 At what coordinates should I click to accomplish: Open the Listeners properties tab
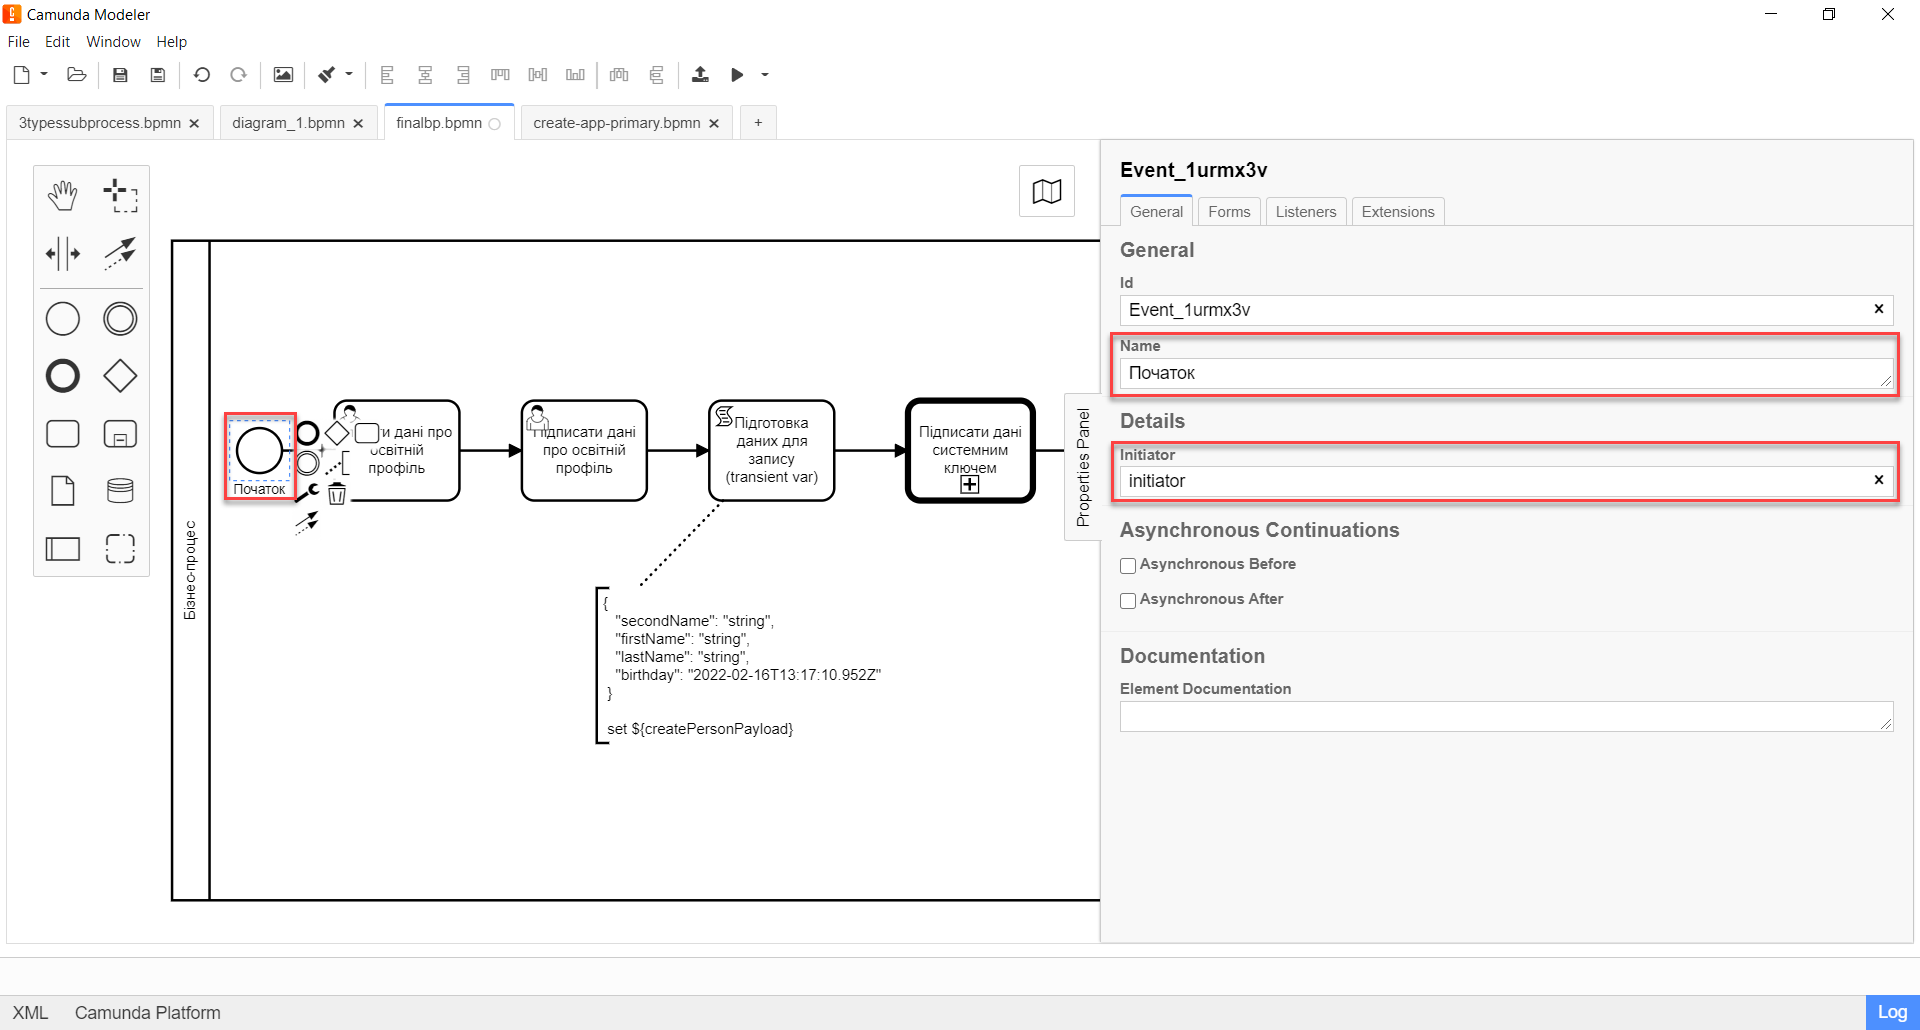[x=1306, y=212]
